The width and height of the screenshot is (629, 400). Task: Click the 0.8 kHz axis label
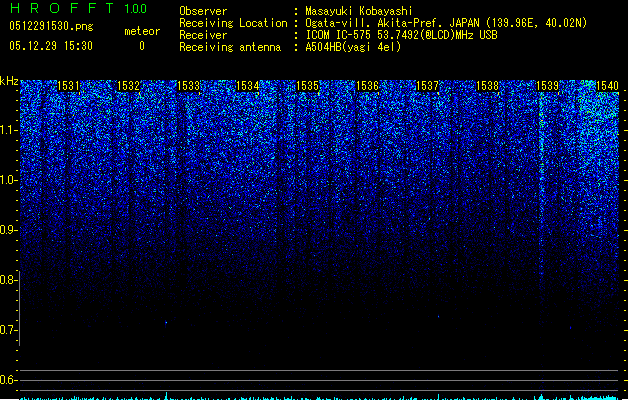pos(8,280)
